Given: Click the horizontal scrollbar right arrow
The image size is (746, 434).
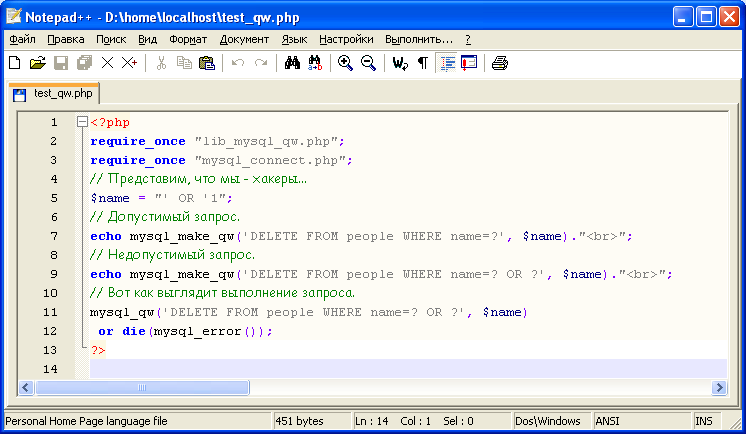Looking at the screenshot, I should (718, 387).
